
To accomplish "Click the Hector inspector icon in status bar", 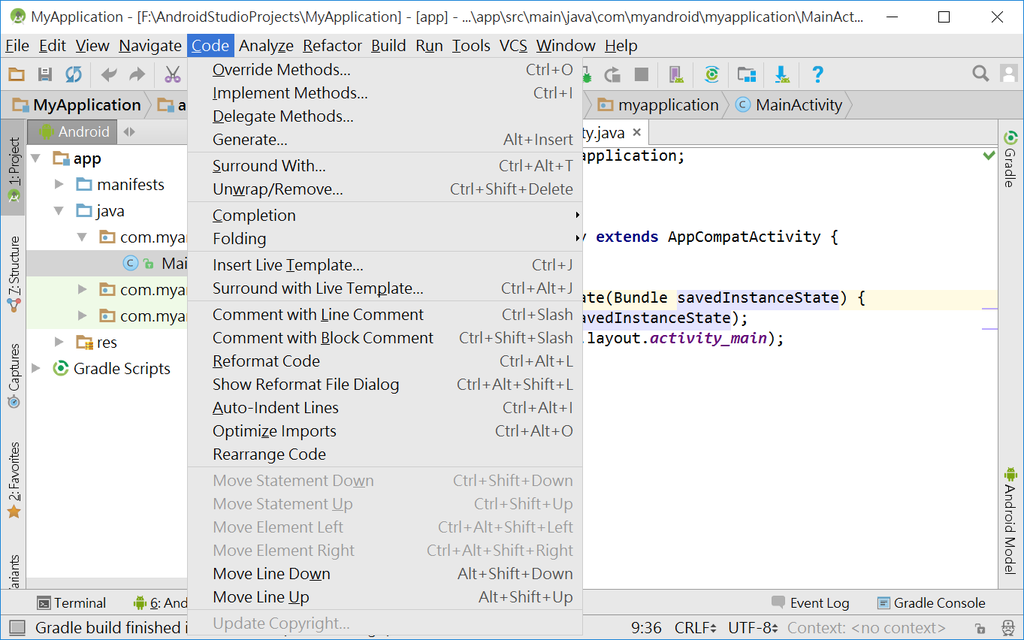I will pyautogui.click(x=1008, y=628).
